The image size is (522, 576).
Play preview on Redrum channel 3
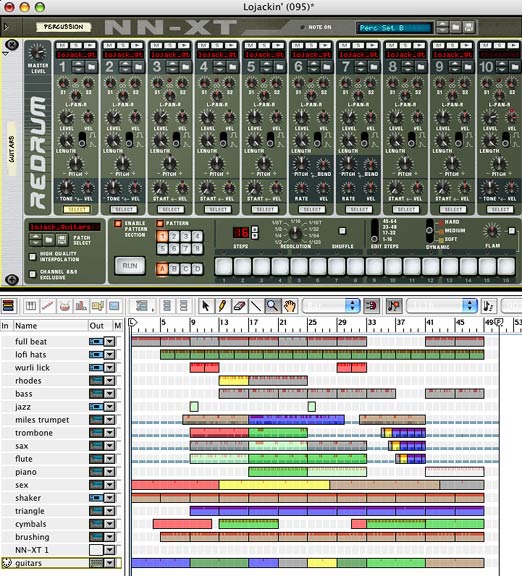(184, 45)
